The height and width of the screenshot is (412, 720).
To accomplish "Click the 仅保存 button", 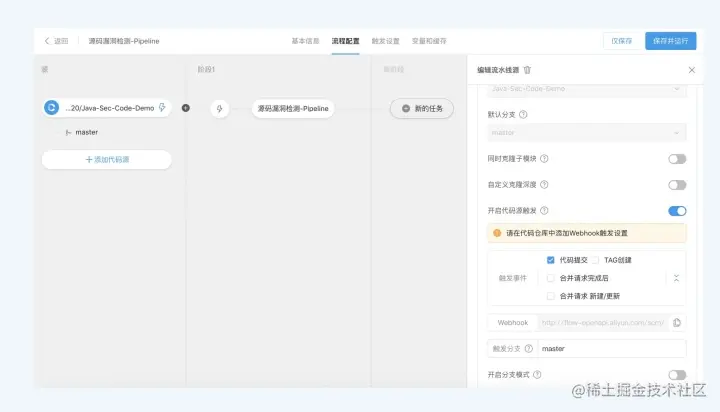I will tap(621, 41).
